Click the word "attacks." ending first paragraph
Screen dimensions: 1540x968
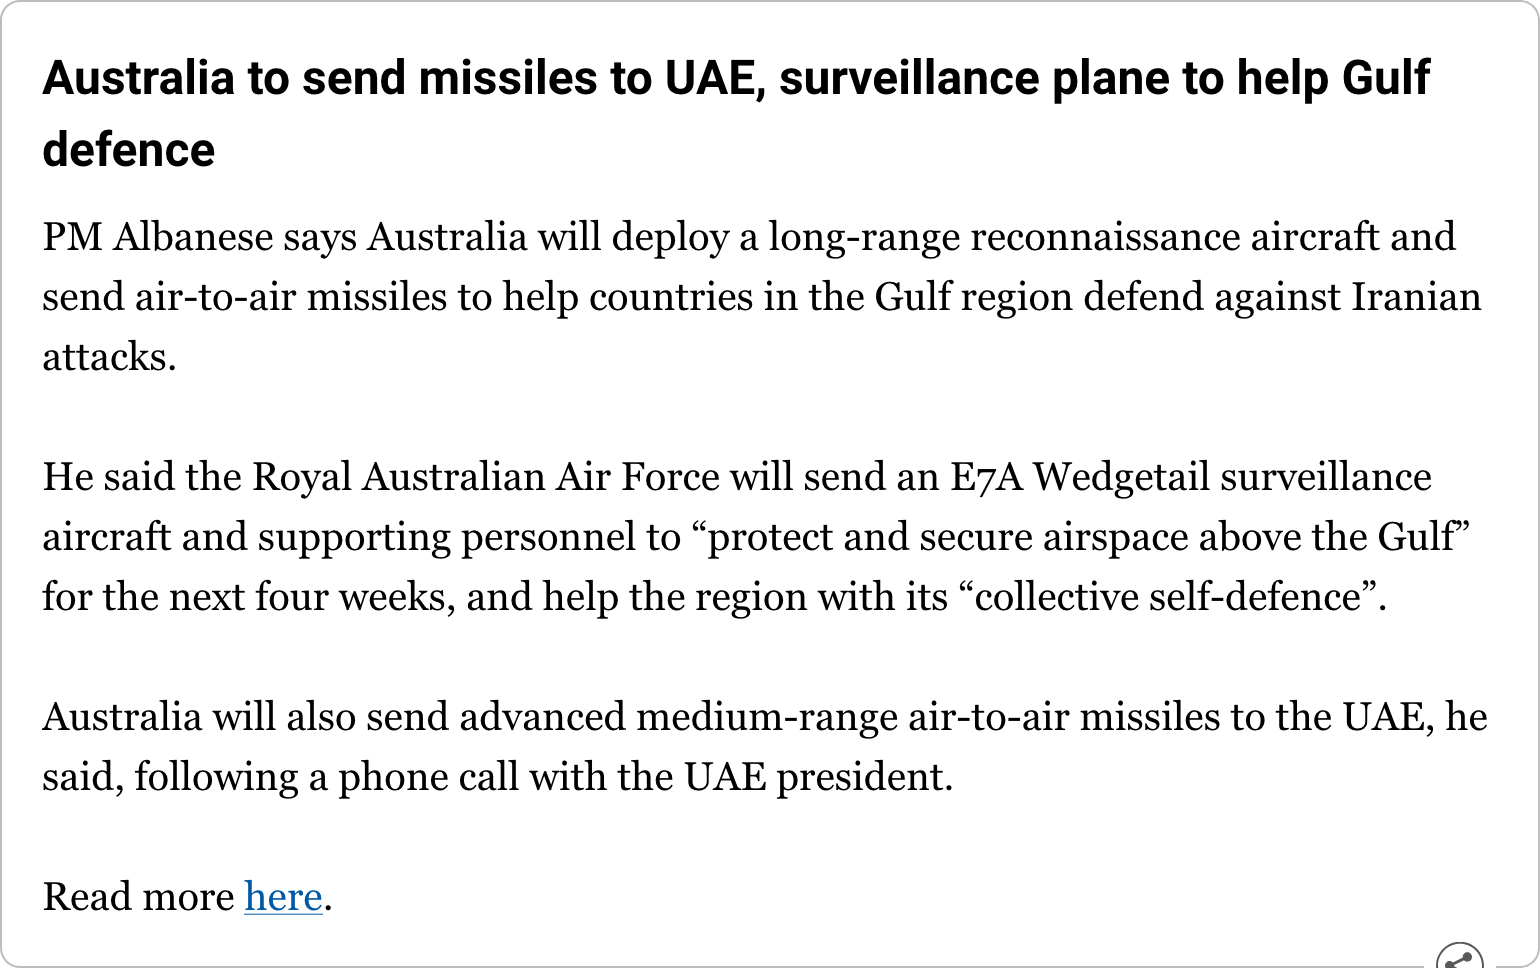[x=109, y=357]
